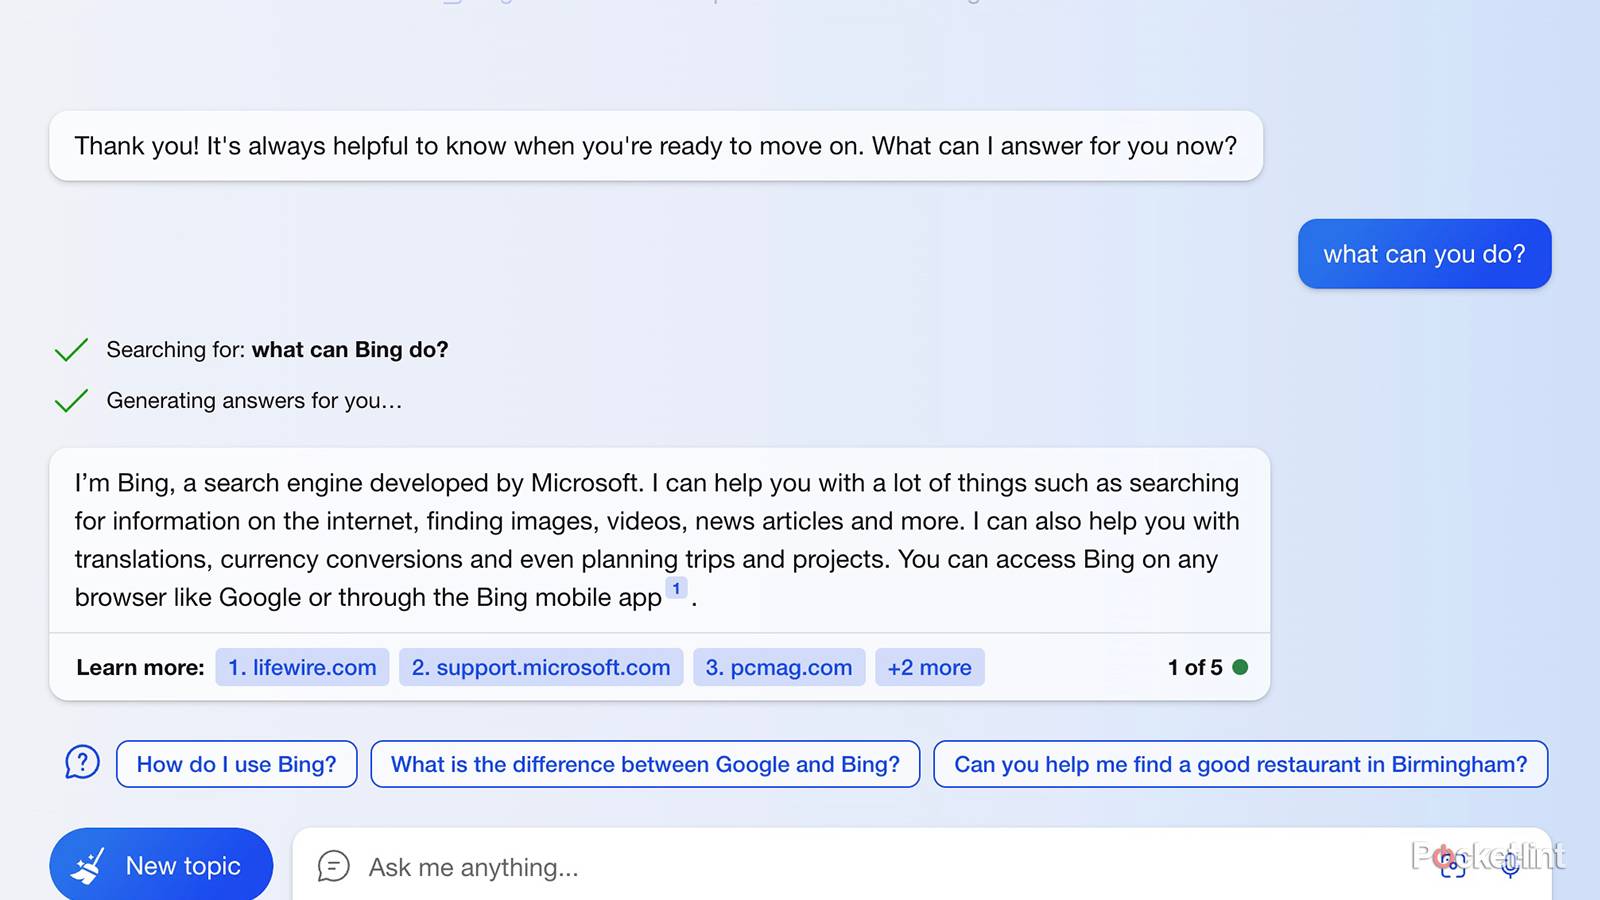Open the pcmag.com source link
Viewport: 1600px width, 900px height.
point(779,667)
